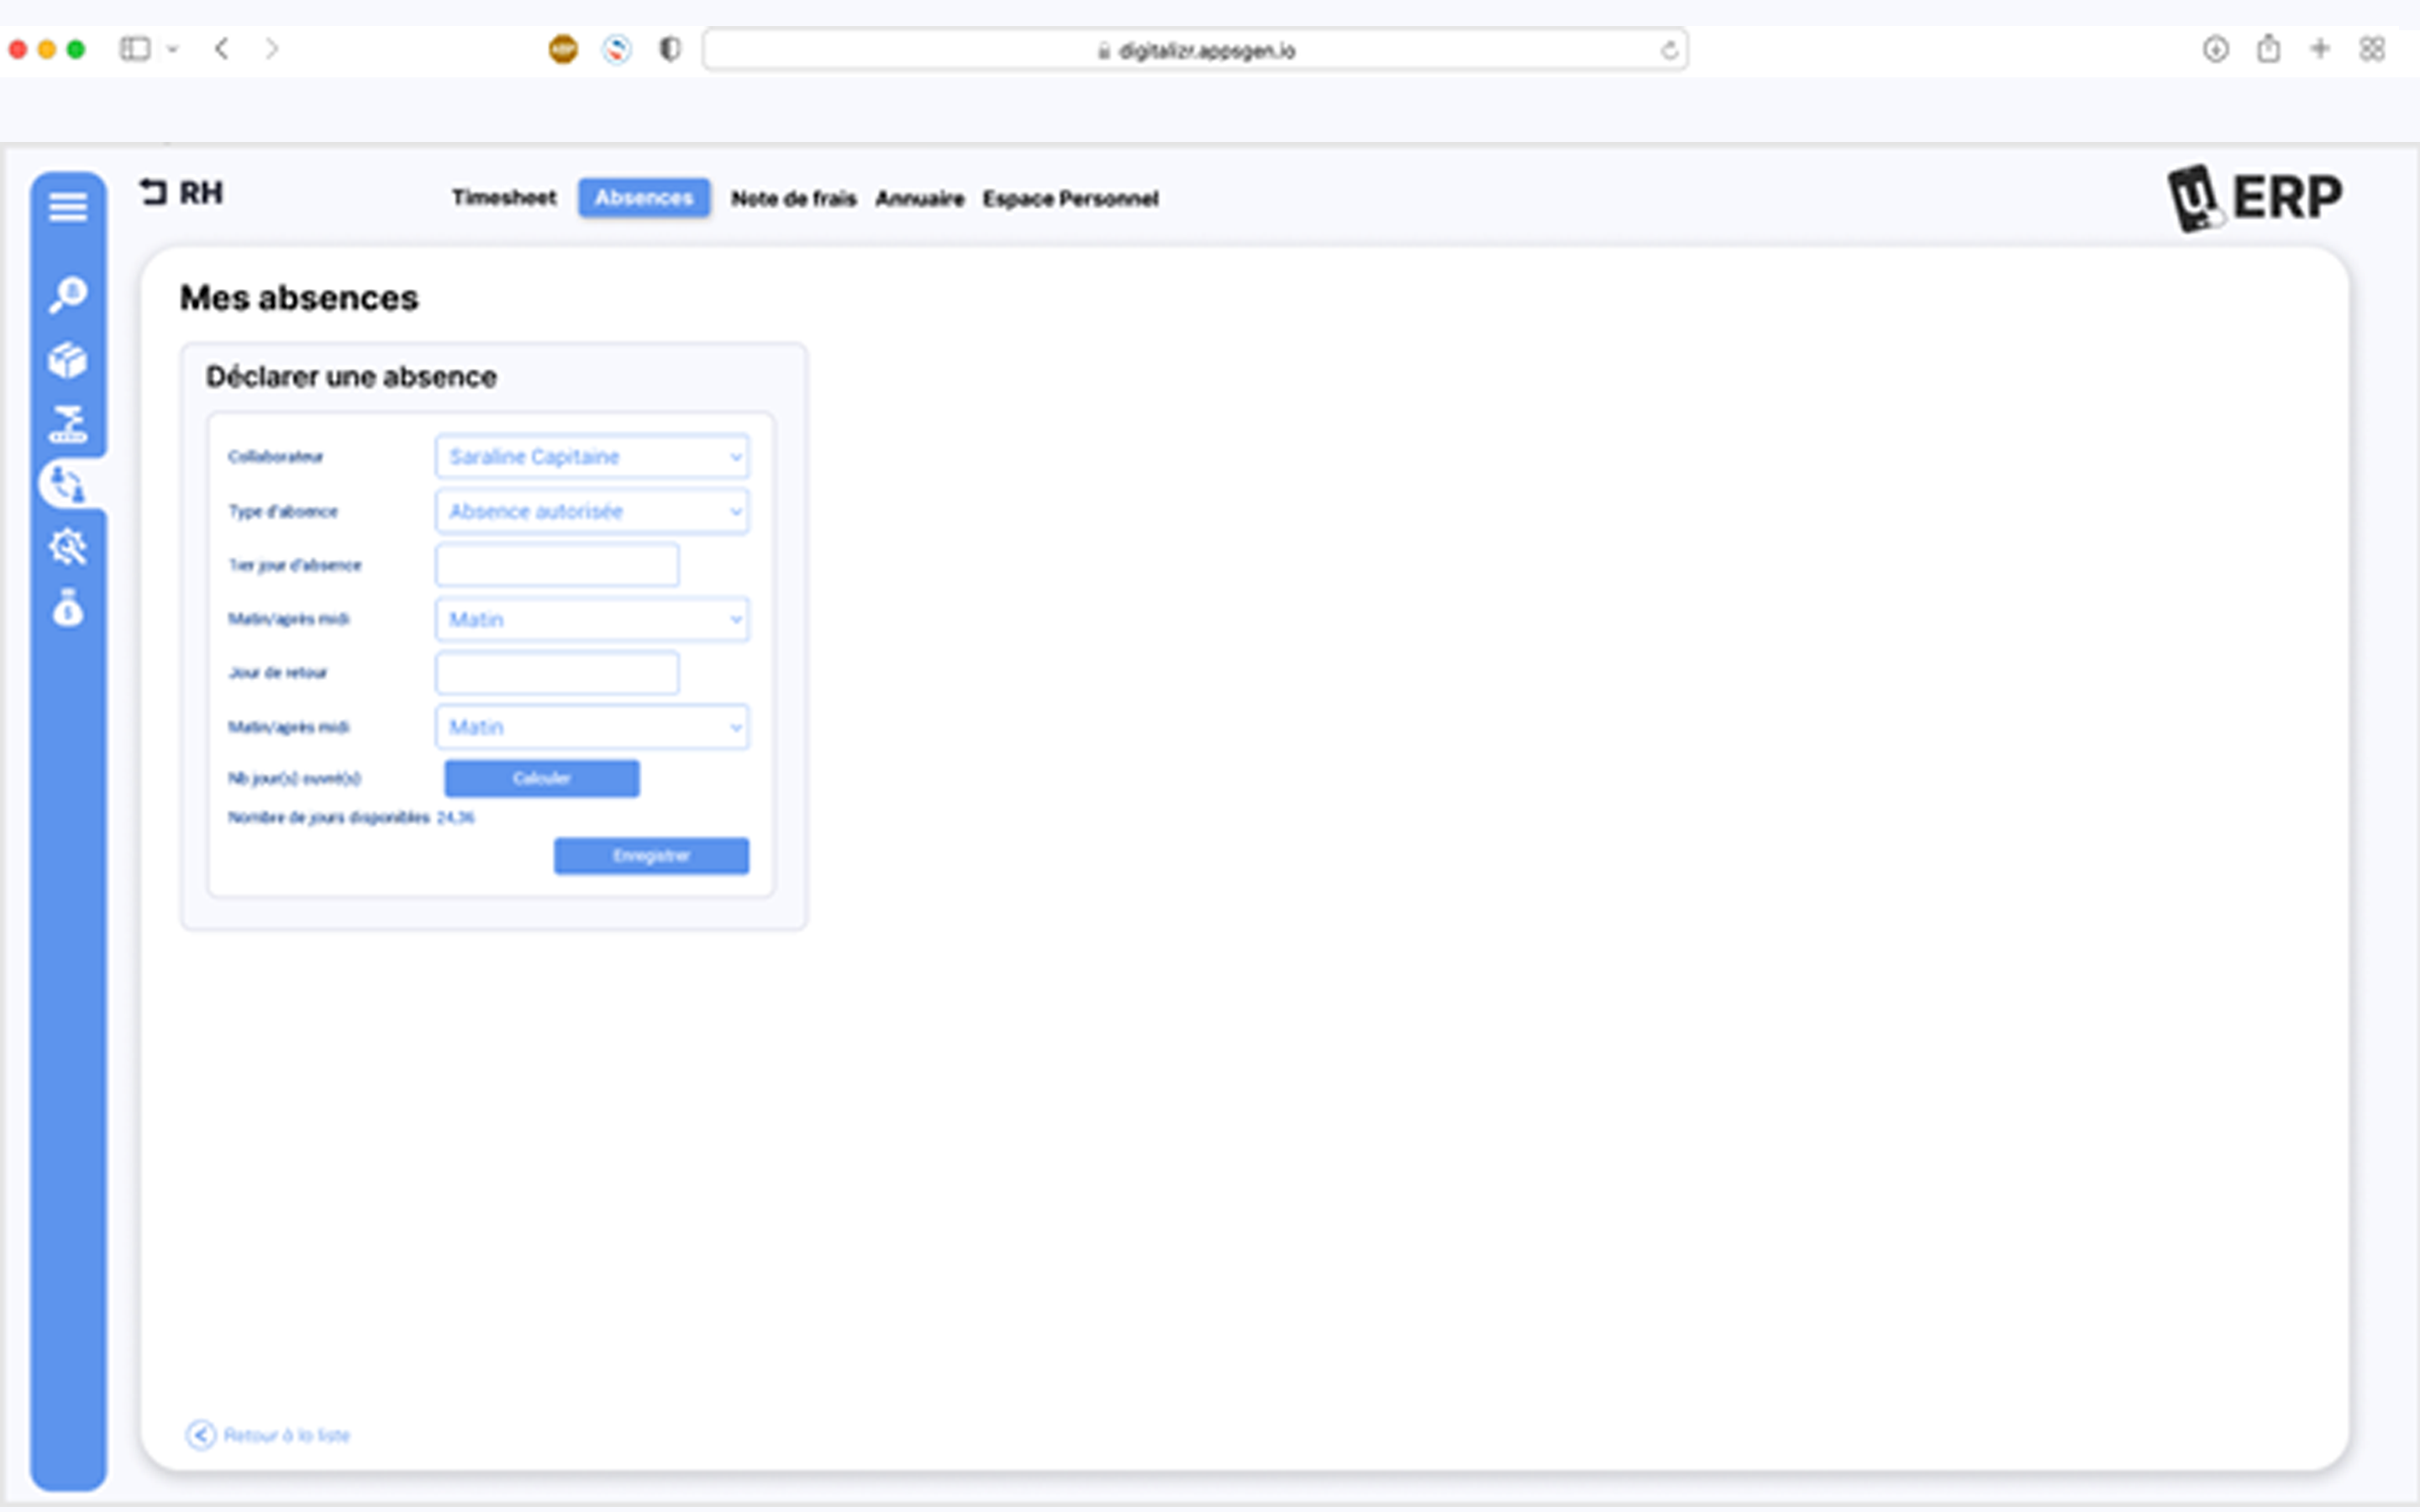
Task: Open a new tab with the plus icon
Action: [x=2321, y=49]
